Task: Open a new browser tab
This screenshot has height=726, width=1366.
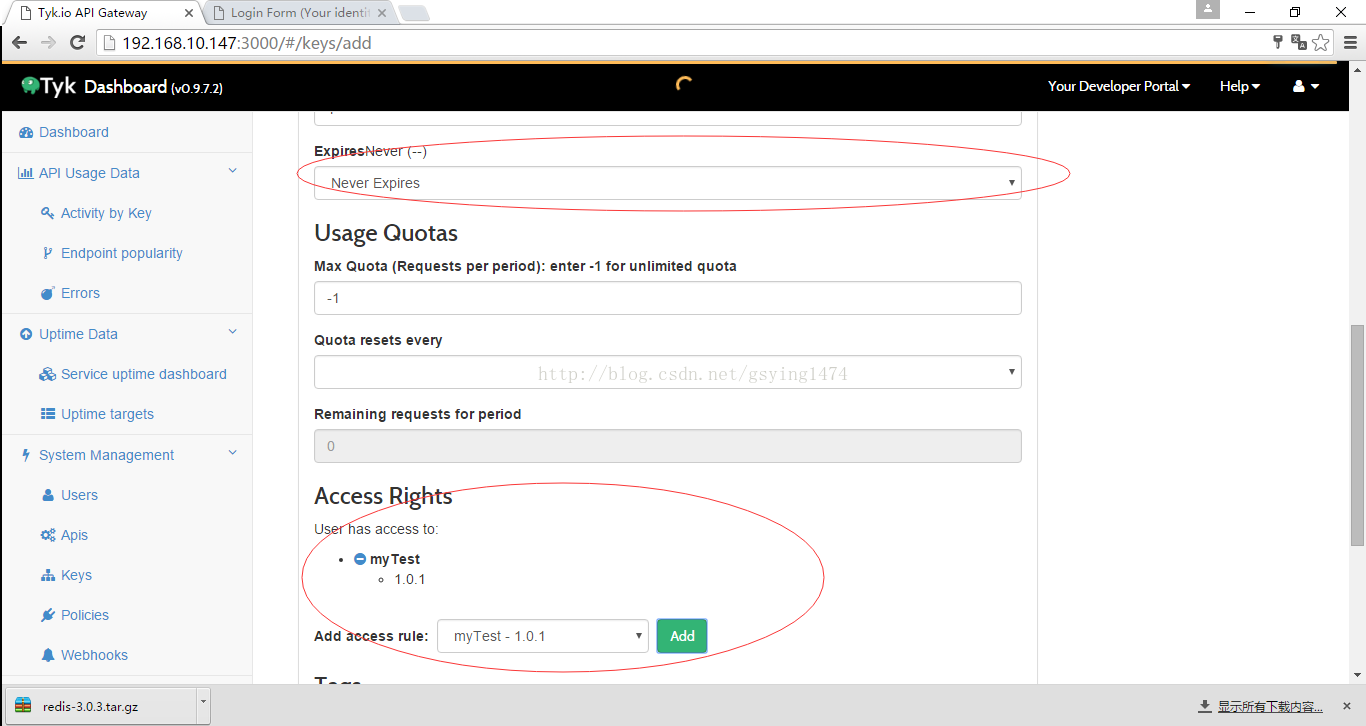Action: coord(414,13)
